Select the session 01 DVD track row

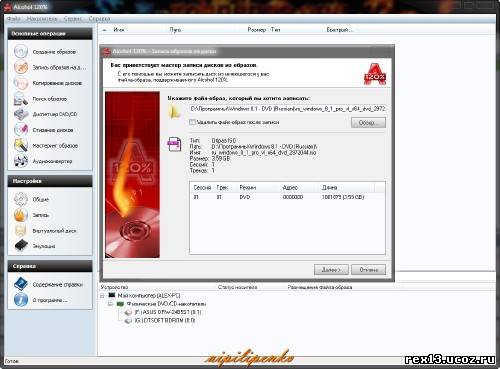point(287,197)
